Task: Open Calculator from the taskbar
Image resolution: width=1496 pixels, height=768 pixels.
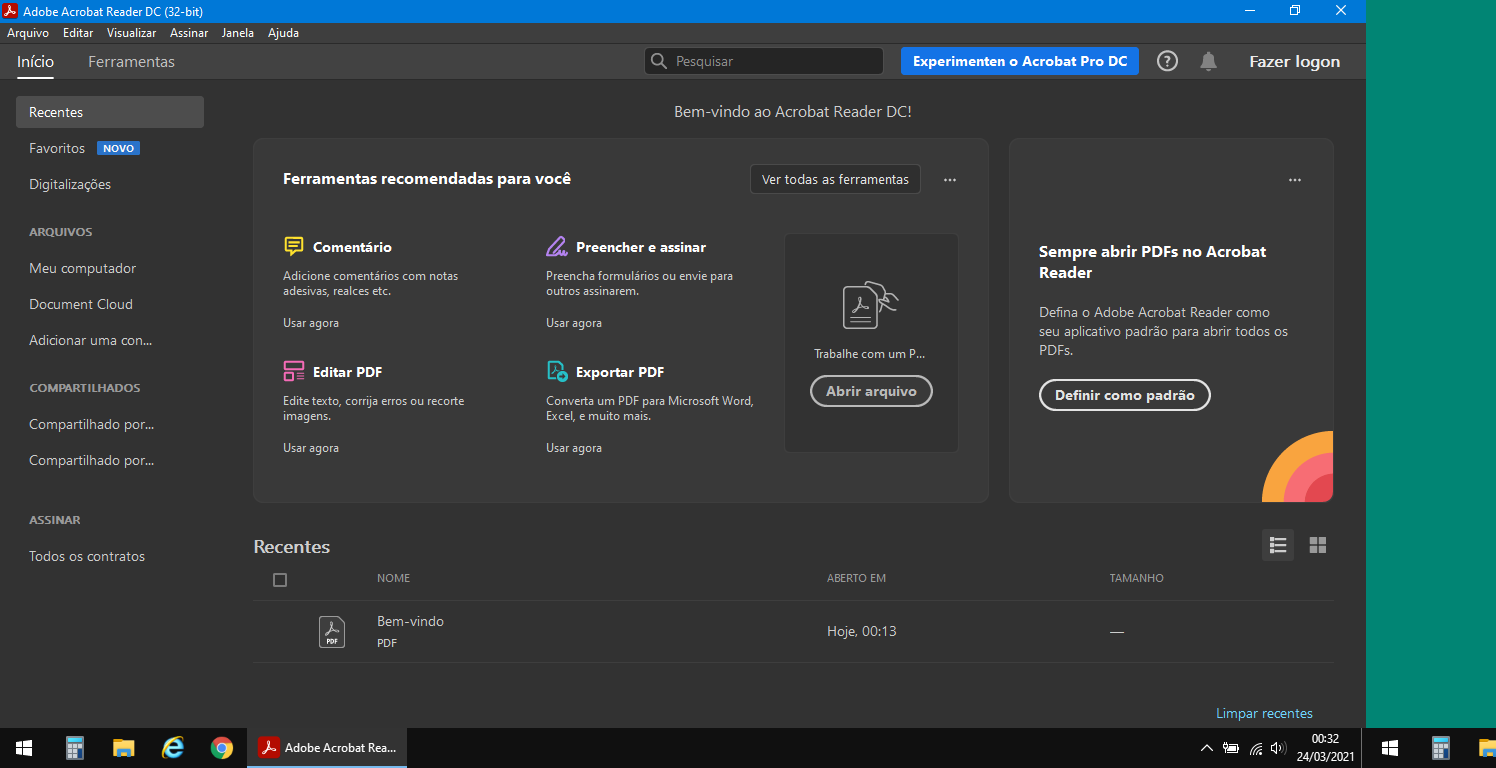Action: [x=74, y=748]
